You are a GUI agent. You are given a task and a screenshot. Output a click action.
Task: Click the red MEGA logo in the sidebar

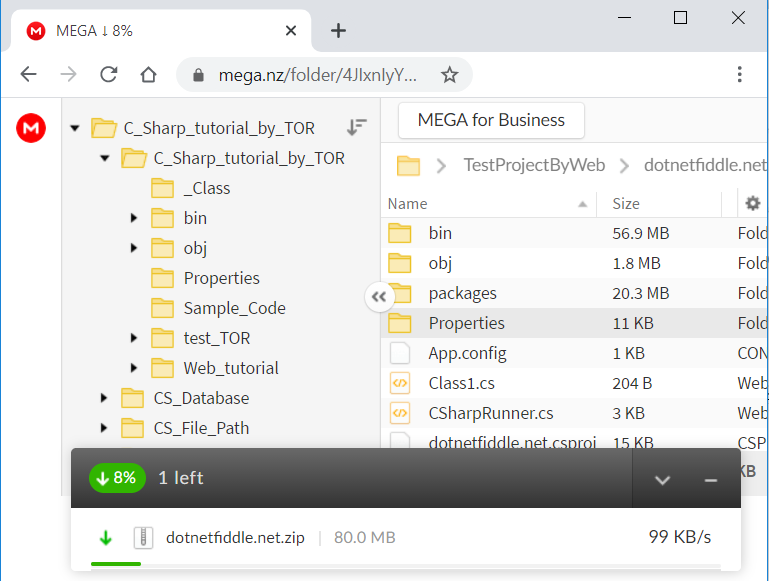[31, 128]
